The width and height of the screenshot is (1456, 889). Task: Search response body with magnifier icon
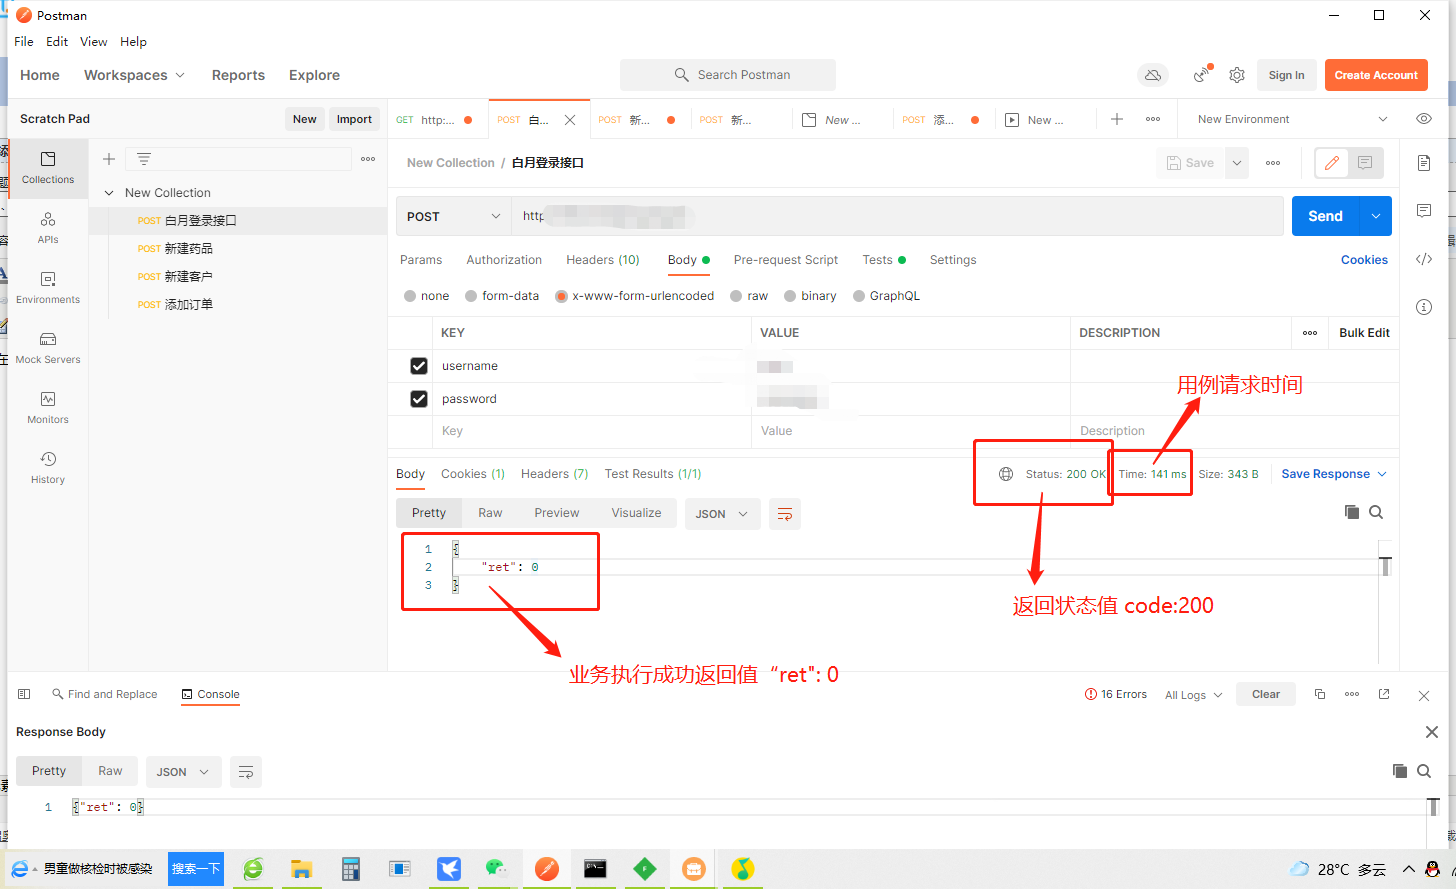(x=1376, y=512)
